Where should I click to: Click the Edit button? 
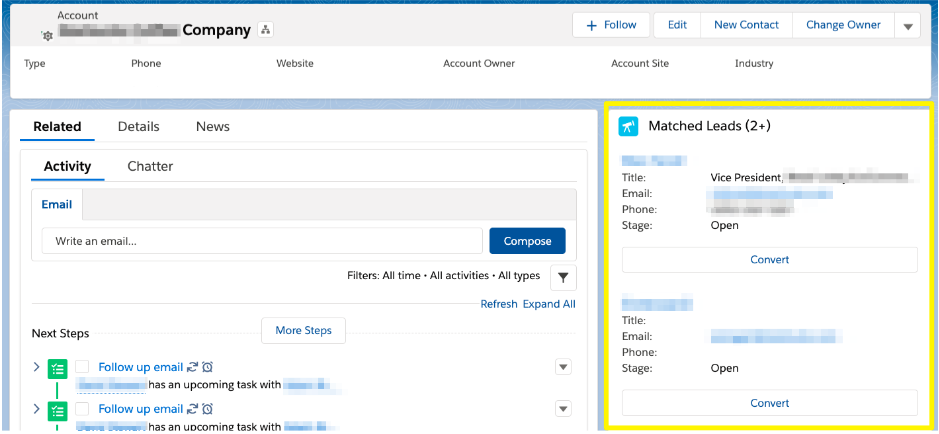[677, 25]
